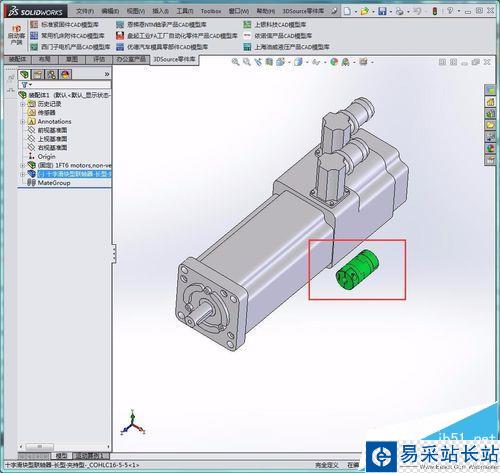Open the ConfigurationManager tab
Viewport: 500px width, 473px height.
[52, 74]
